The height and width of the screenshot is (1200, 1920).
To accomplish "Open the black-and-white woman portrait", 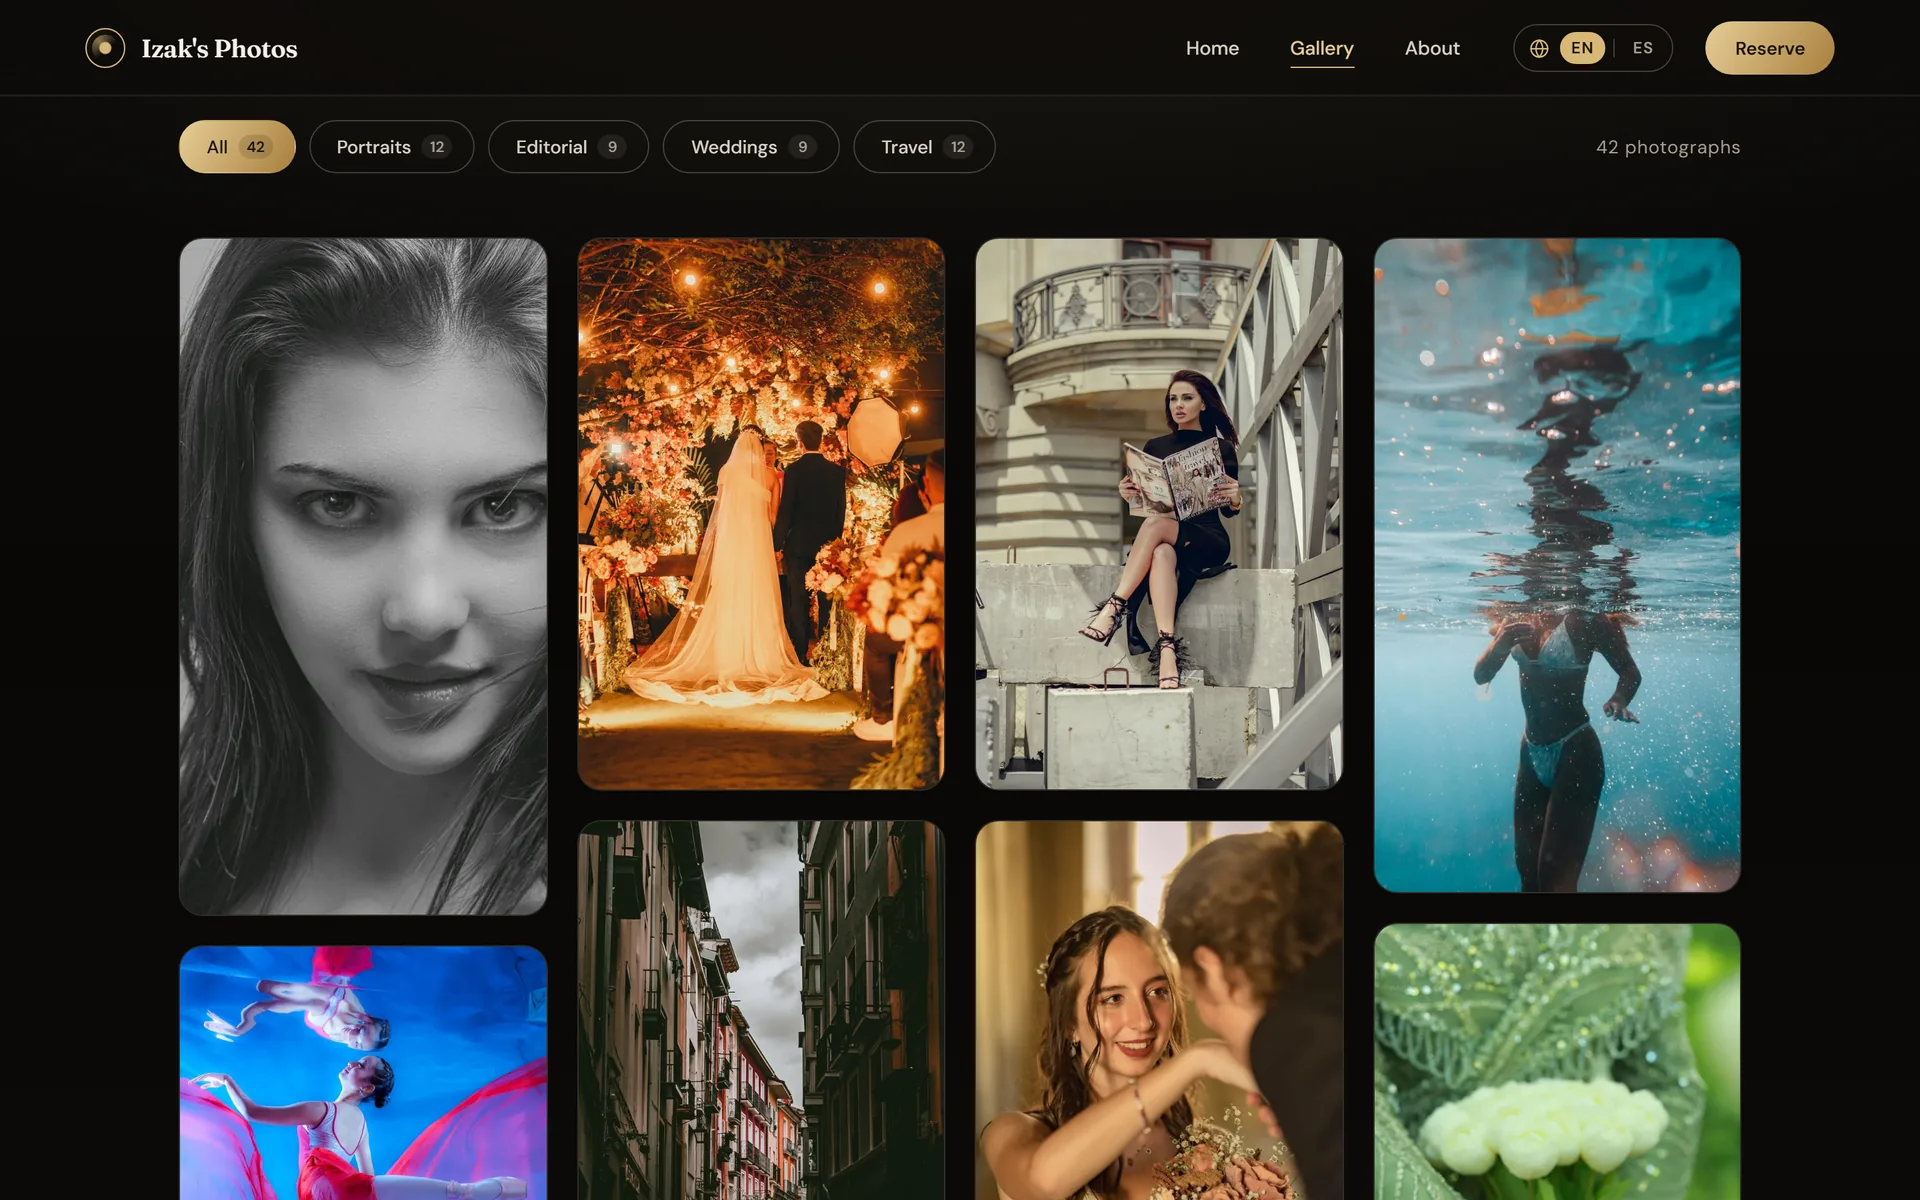I will pyautogui.click(x=363, y=576).
